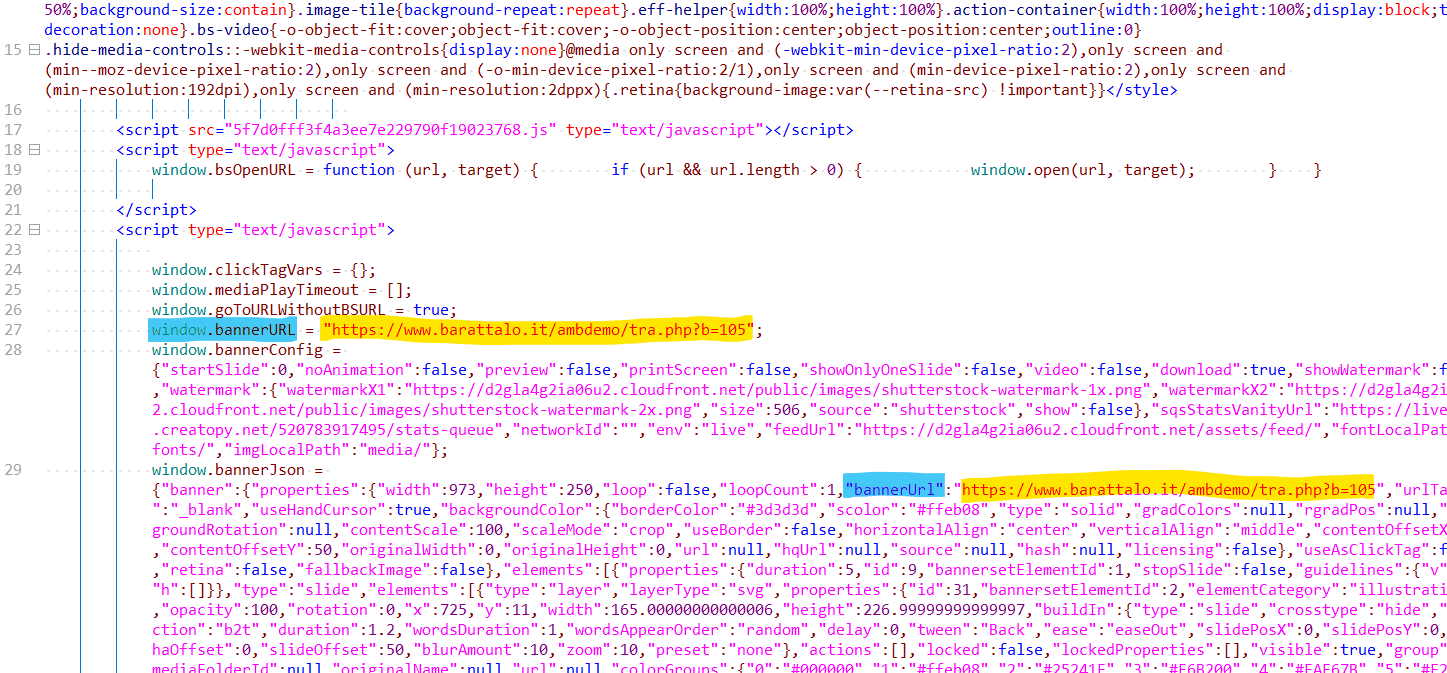Click the window.bannerJson assignment

pyautogui.click(x=237, y=470)
